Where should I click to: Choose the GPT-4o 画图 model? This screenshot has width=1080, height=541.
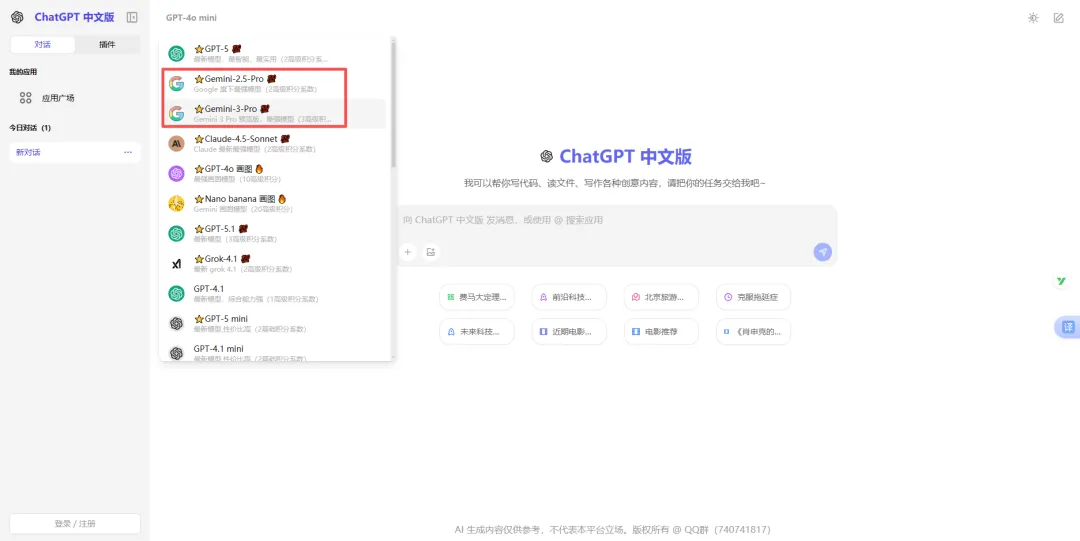[x=276, y=173]
